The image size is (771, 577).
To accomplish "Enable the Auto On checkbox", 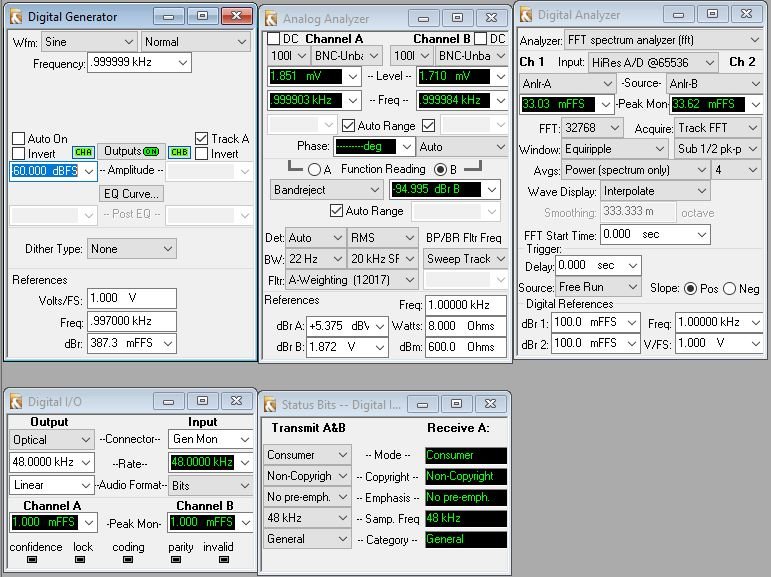I will click(x=19, y=138).
